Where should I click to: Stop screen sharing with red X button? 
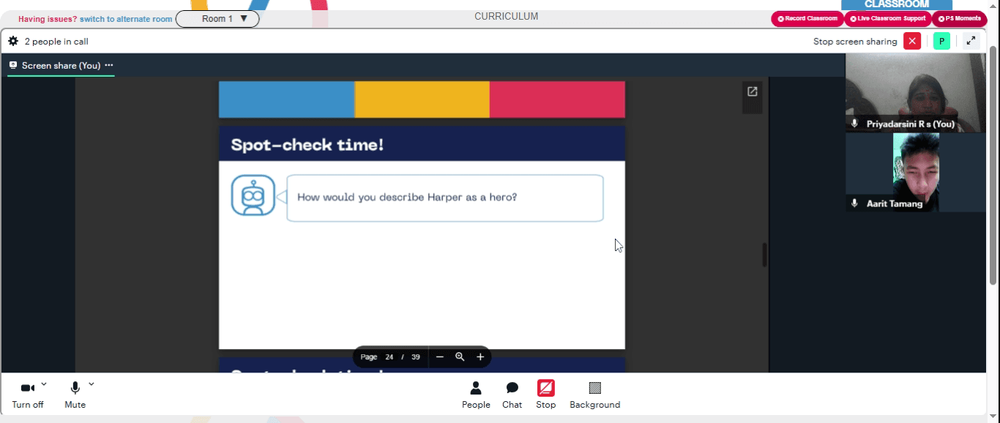[912, 41]
